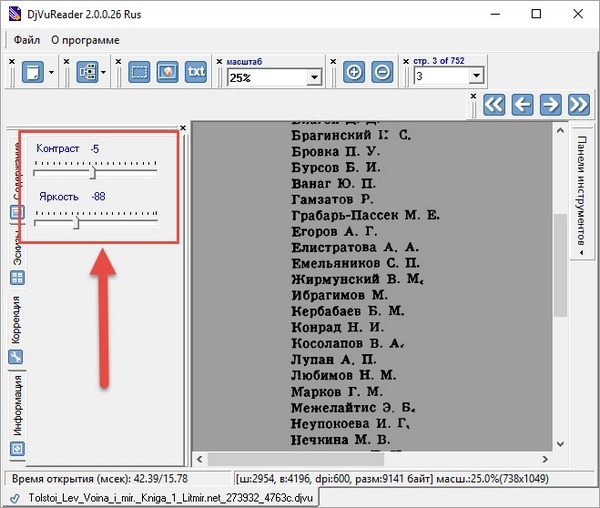The width and height of the screenshot is (600, 508).
Task: Go to the previous page arrow
Action: point(521,104)
